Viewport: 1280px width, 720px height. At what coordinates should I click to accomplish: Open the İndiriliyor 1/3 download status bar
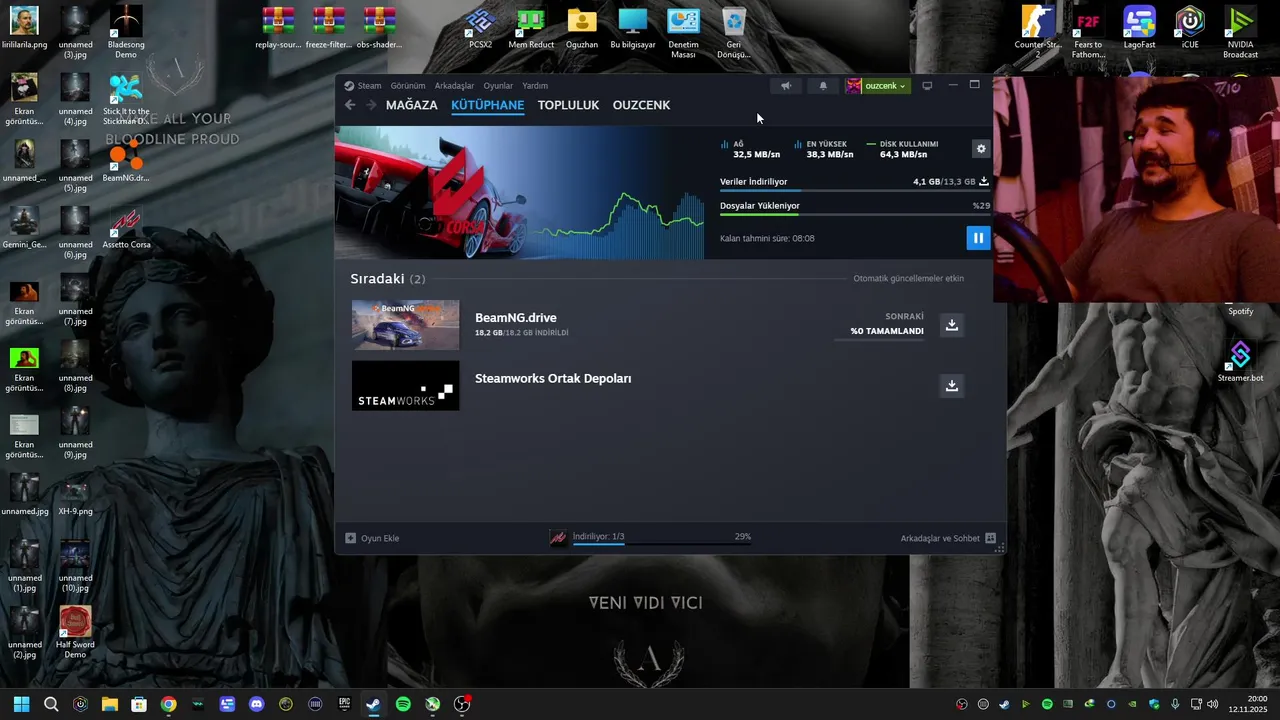[x=650, y=538]
